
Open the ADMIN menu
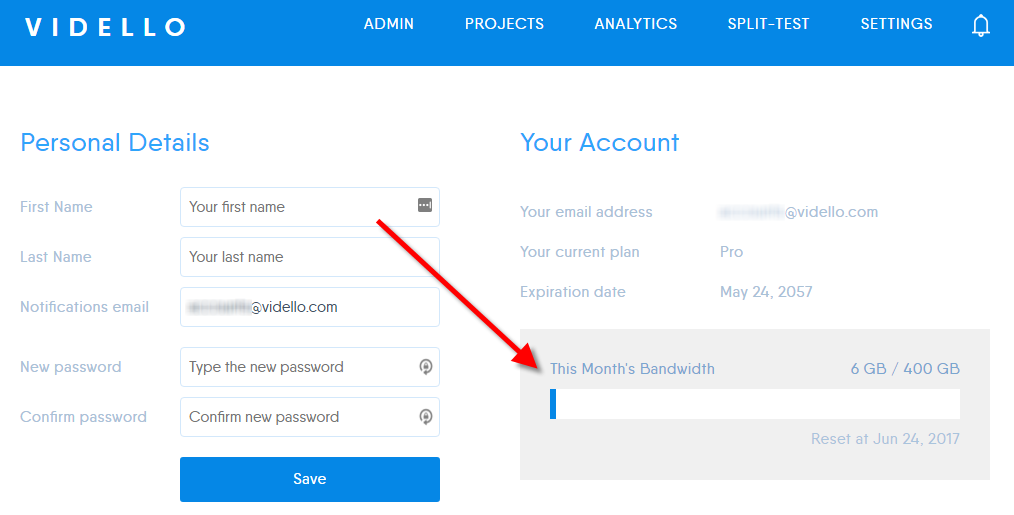pyautogui.click(x=389, y=24)
